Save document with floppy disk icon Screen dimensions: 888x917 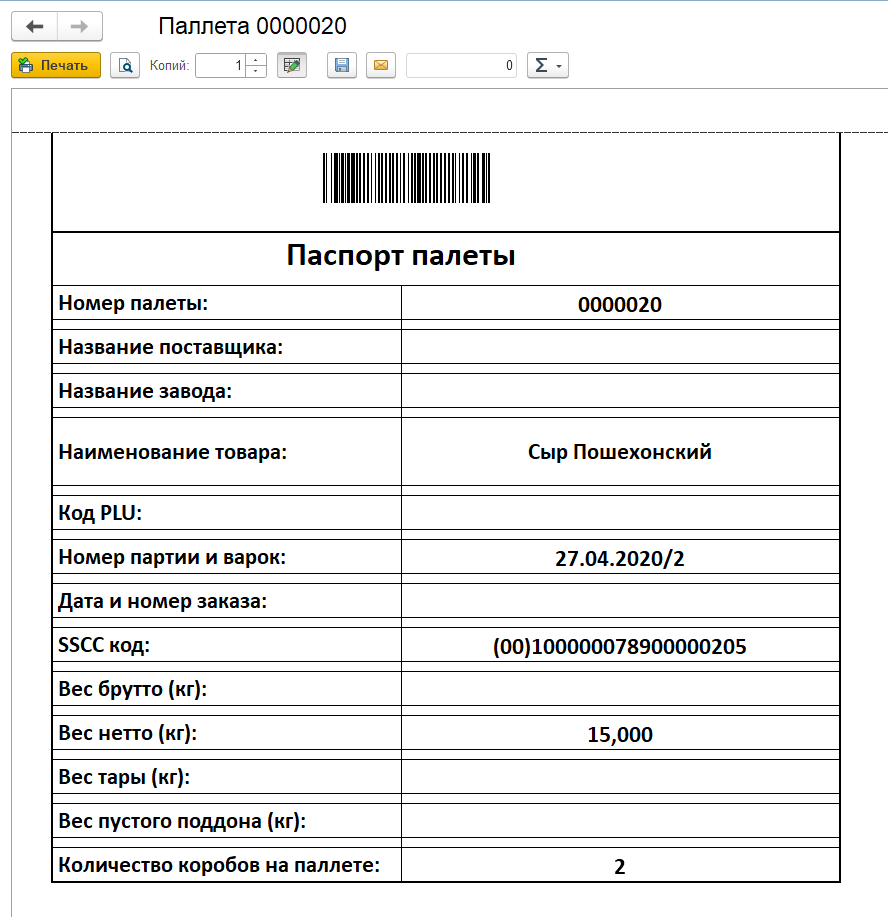click(x=342, y=65)
